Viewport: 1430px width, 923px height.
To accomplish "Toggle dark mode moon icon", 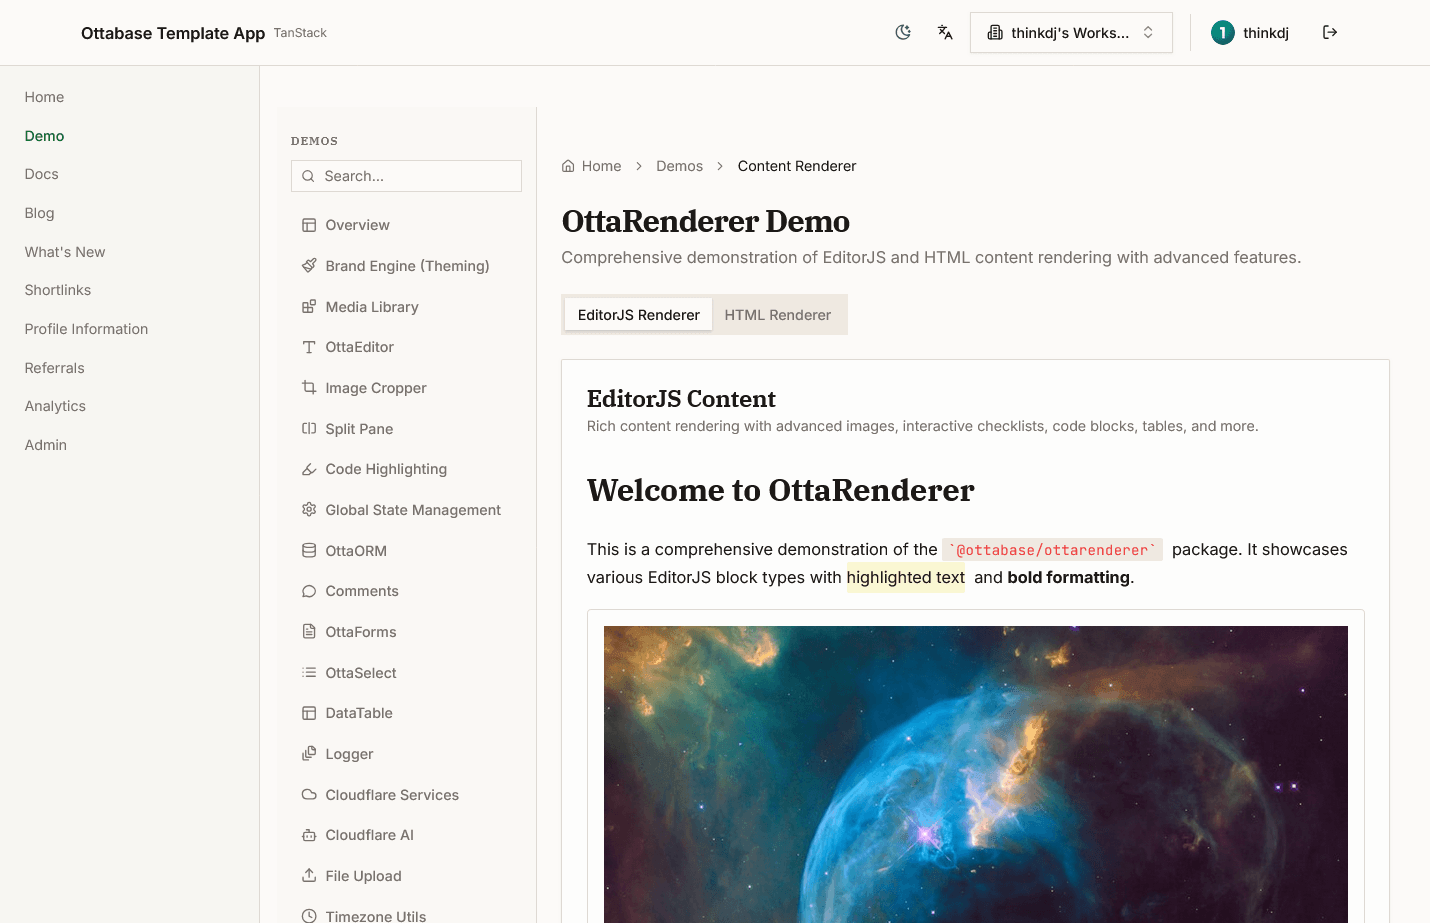I will [903, 33].
